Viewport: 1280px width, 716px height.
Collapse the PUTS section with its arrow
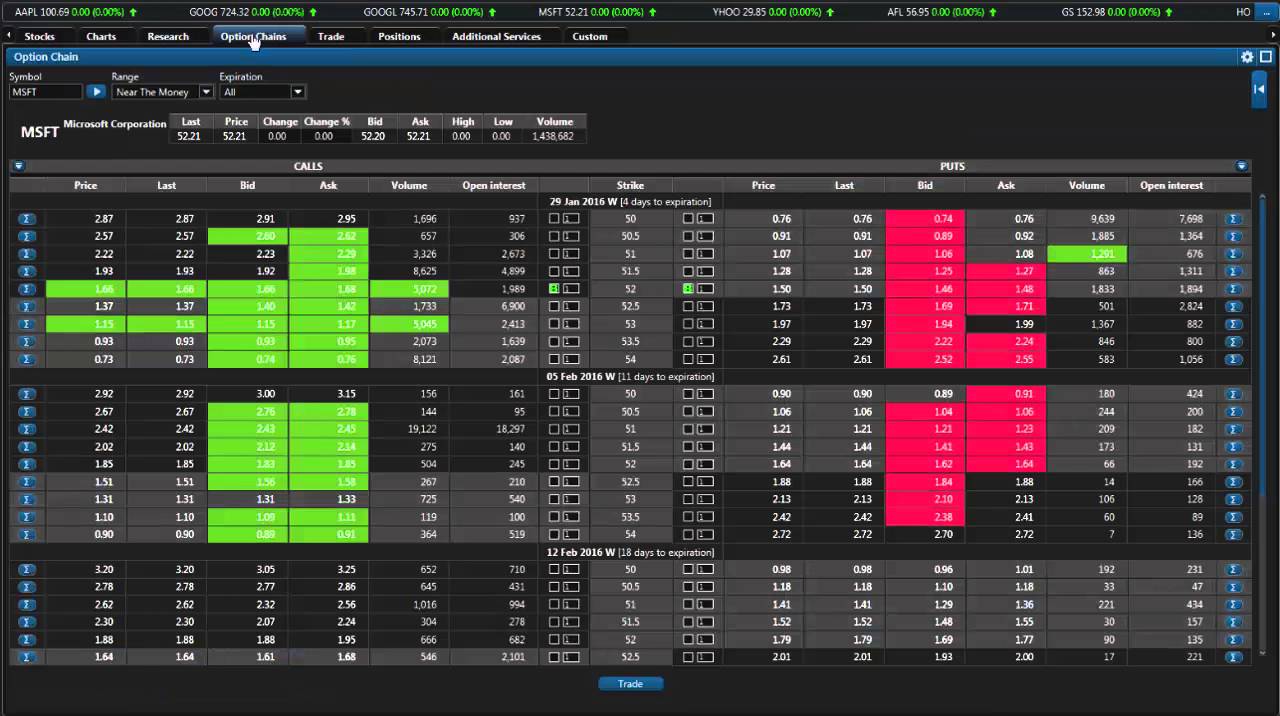point(1242,166)
